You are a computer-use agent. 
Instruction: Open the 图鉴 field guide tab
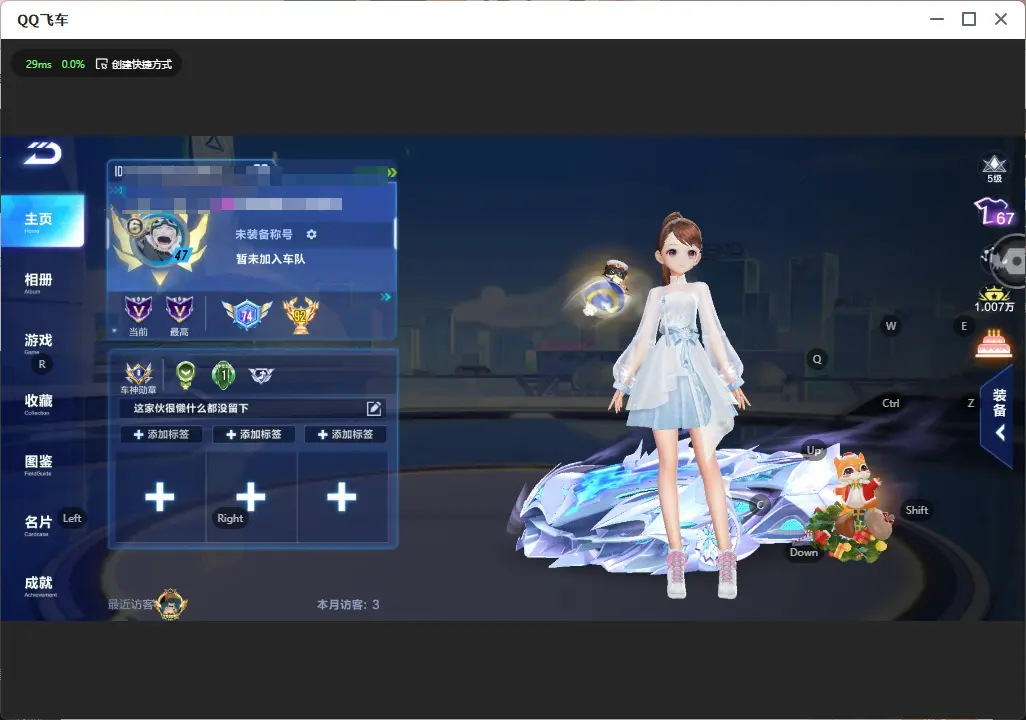click(x=39, y=463)
